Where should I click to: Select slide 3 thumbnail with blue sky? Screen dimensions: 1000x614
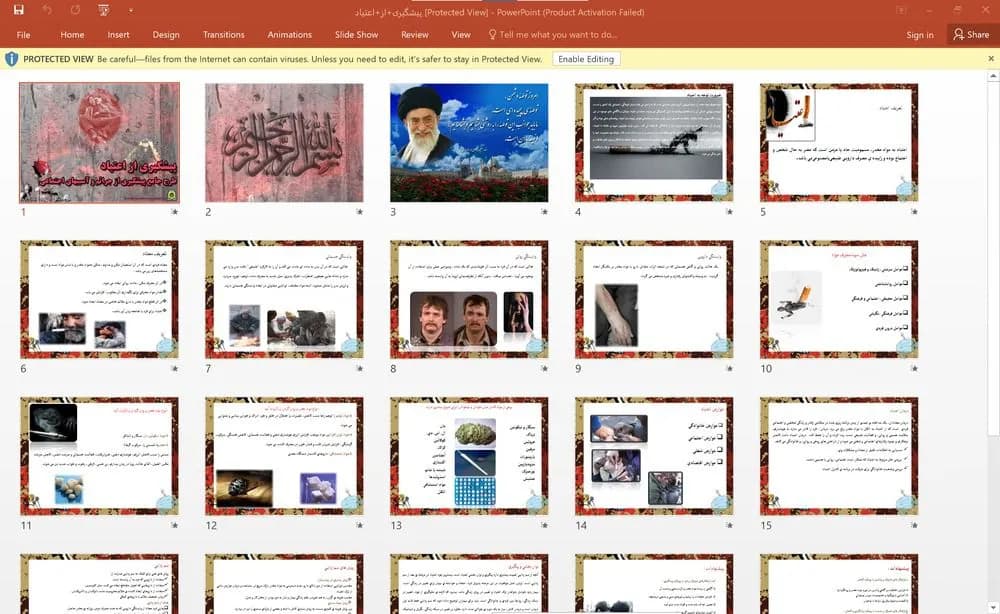tap(469, 143)
